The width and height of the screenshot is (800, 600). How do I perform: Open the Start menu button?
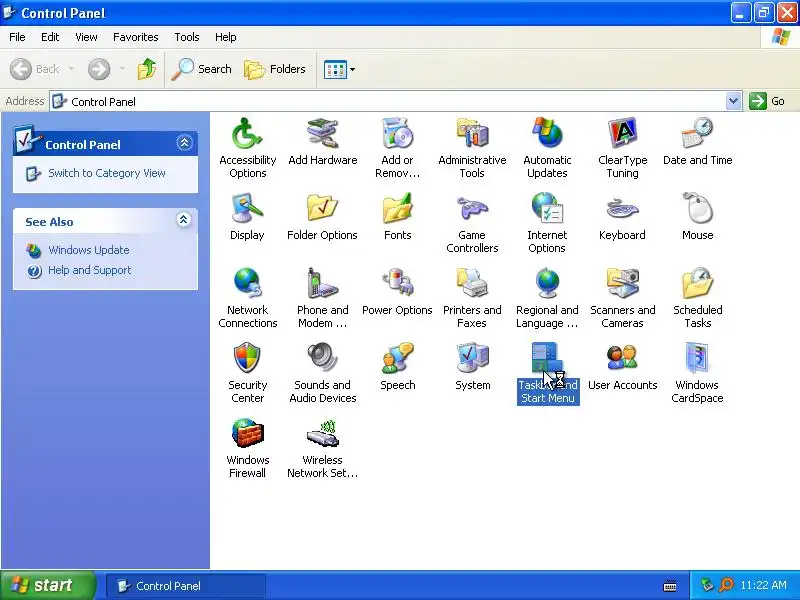coord(47,585)
